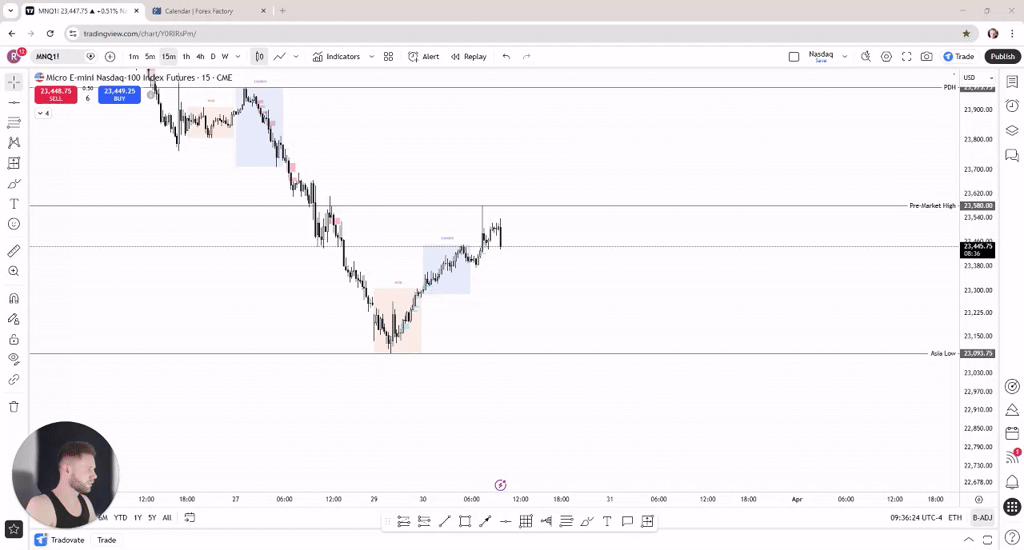Open the Indicators dialog

[x=336, y=57]
